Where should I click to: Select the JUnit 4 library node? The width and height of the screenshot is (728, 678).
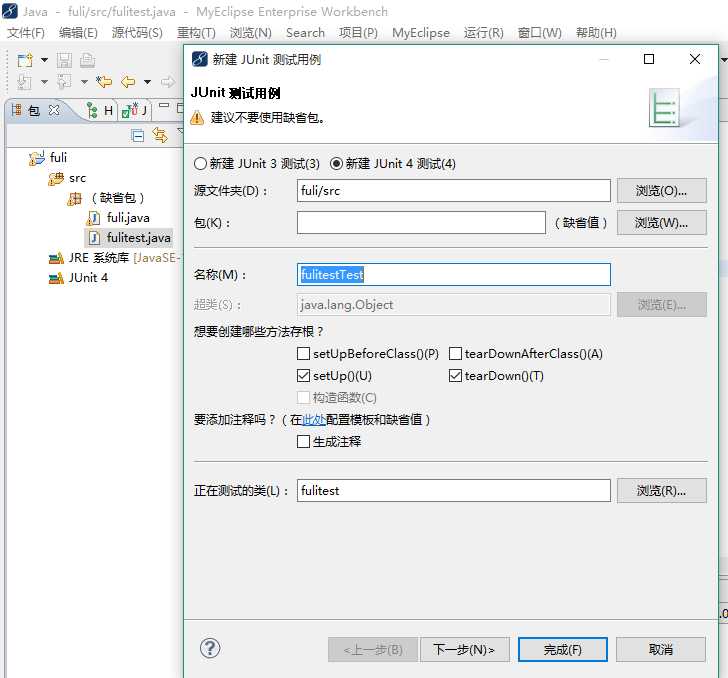point(78,278)
